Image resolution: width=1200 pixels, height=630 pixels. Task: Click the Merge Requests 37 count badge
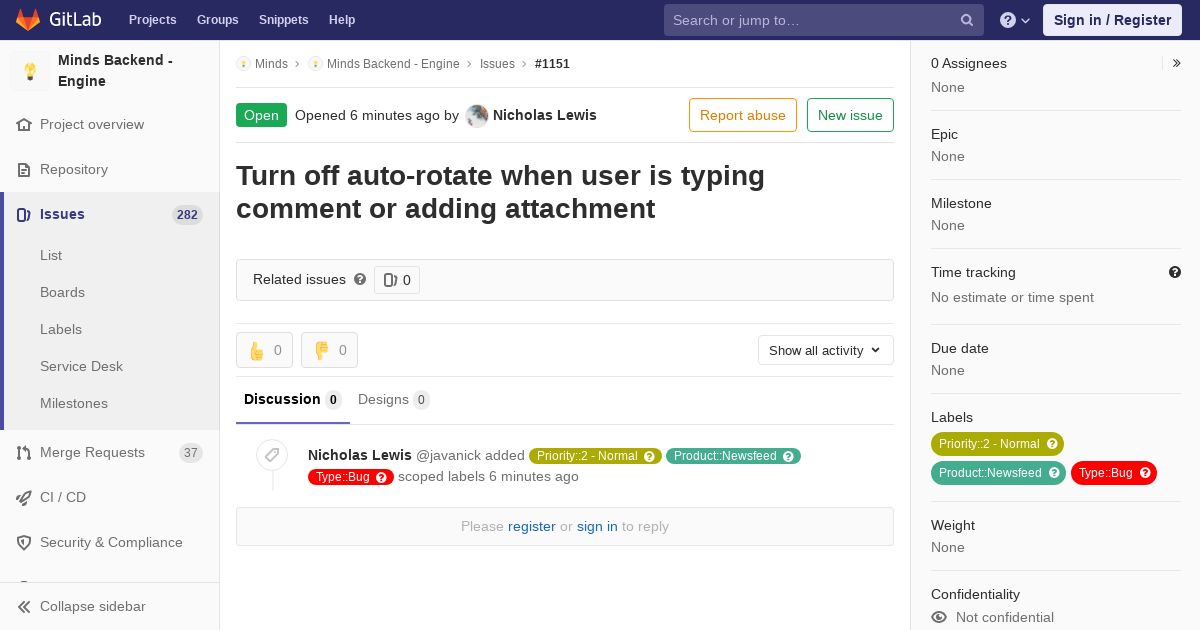(x=191, y=453)
